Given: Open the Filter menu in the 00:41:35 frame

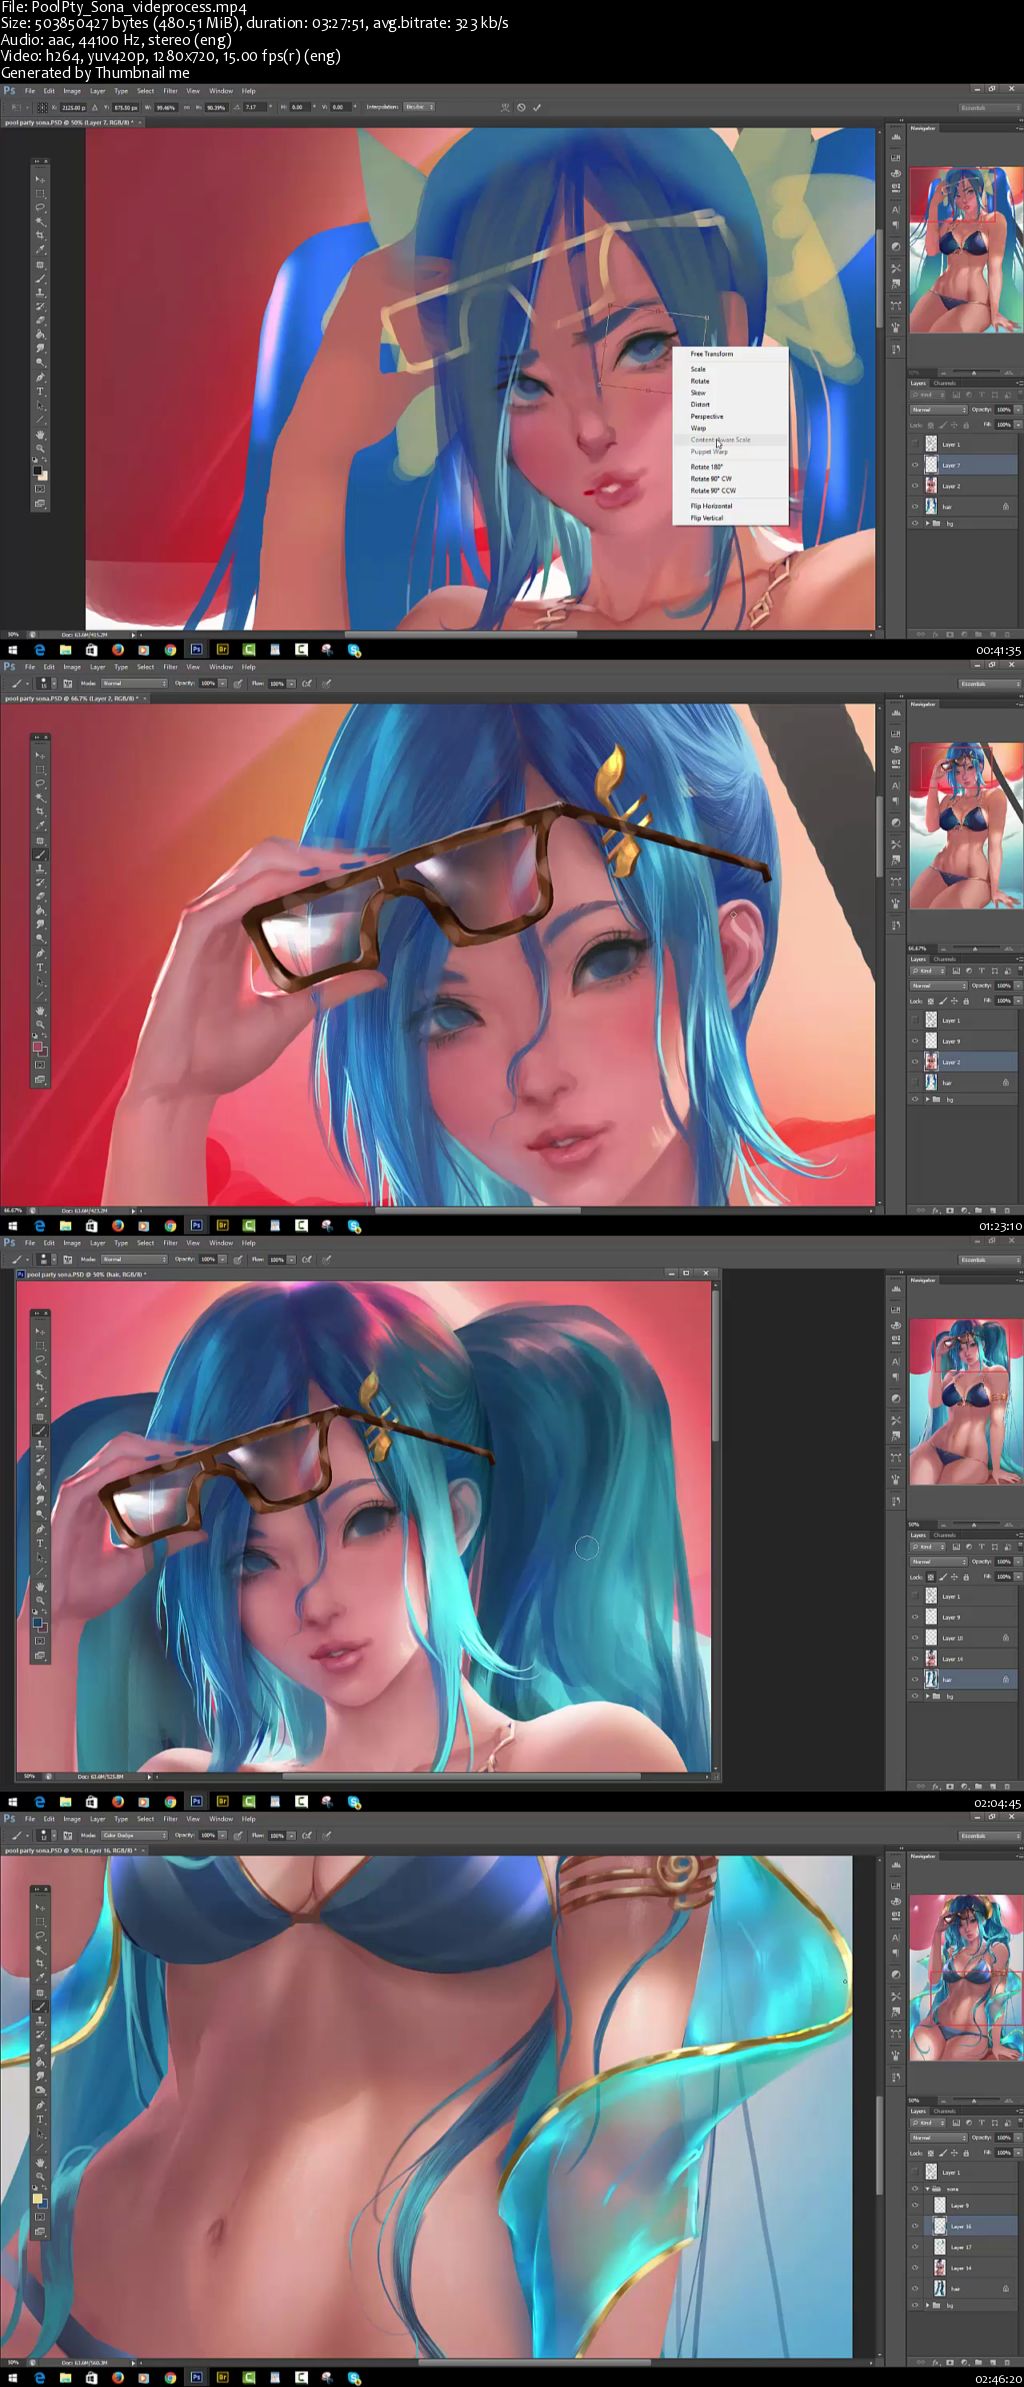Looking at the screenshot, I should click(x=170, y=91).
